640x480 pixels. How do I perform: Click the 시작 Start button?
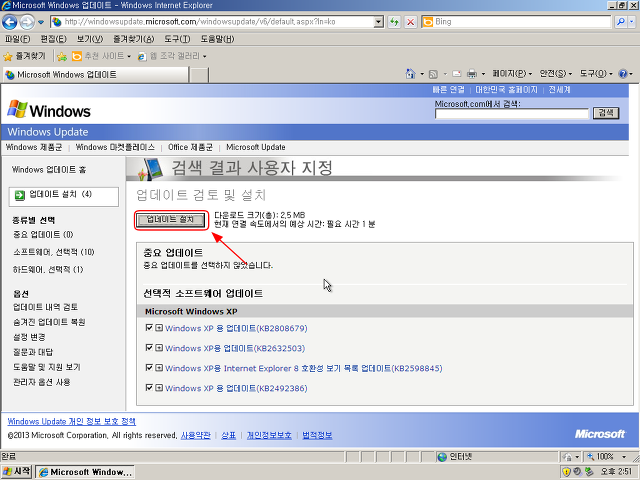click(x=17, y=472)
